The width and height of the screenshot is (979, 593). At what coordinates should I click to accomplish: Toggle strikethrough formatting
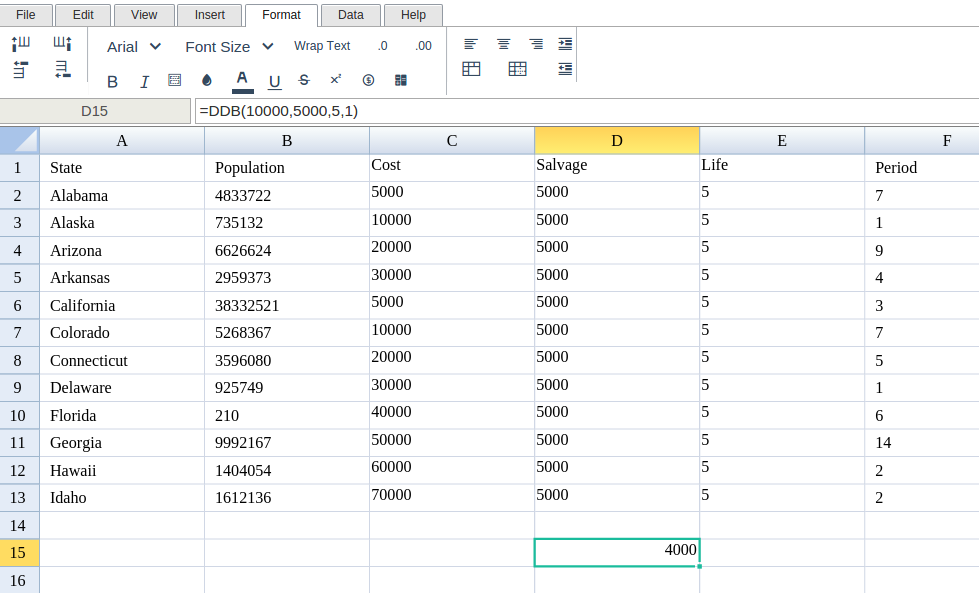pyautogui.click(x=304, y=80)
